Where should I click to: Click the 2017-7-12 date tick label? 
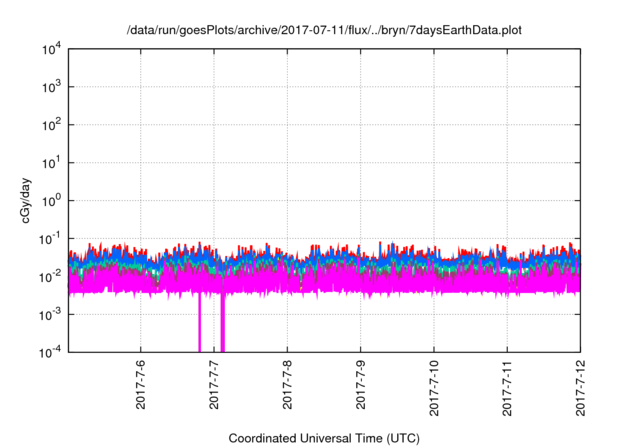click(x=580, y=388)
